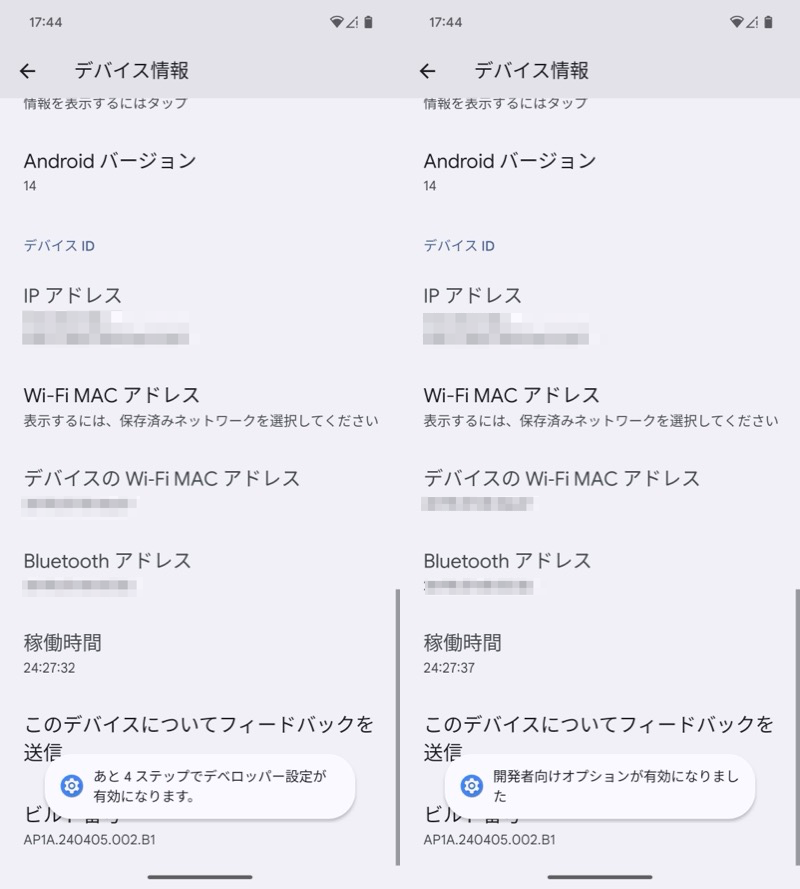Screen dimensions: 800x889
Task: Click the scrollbar on the left screen
Action: click(x=397, y=725)
